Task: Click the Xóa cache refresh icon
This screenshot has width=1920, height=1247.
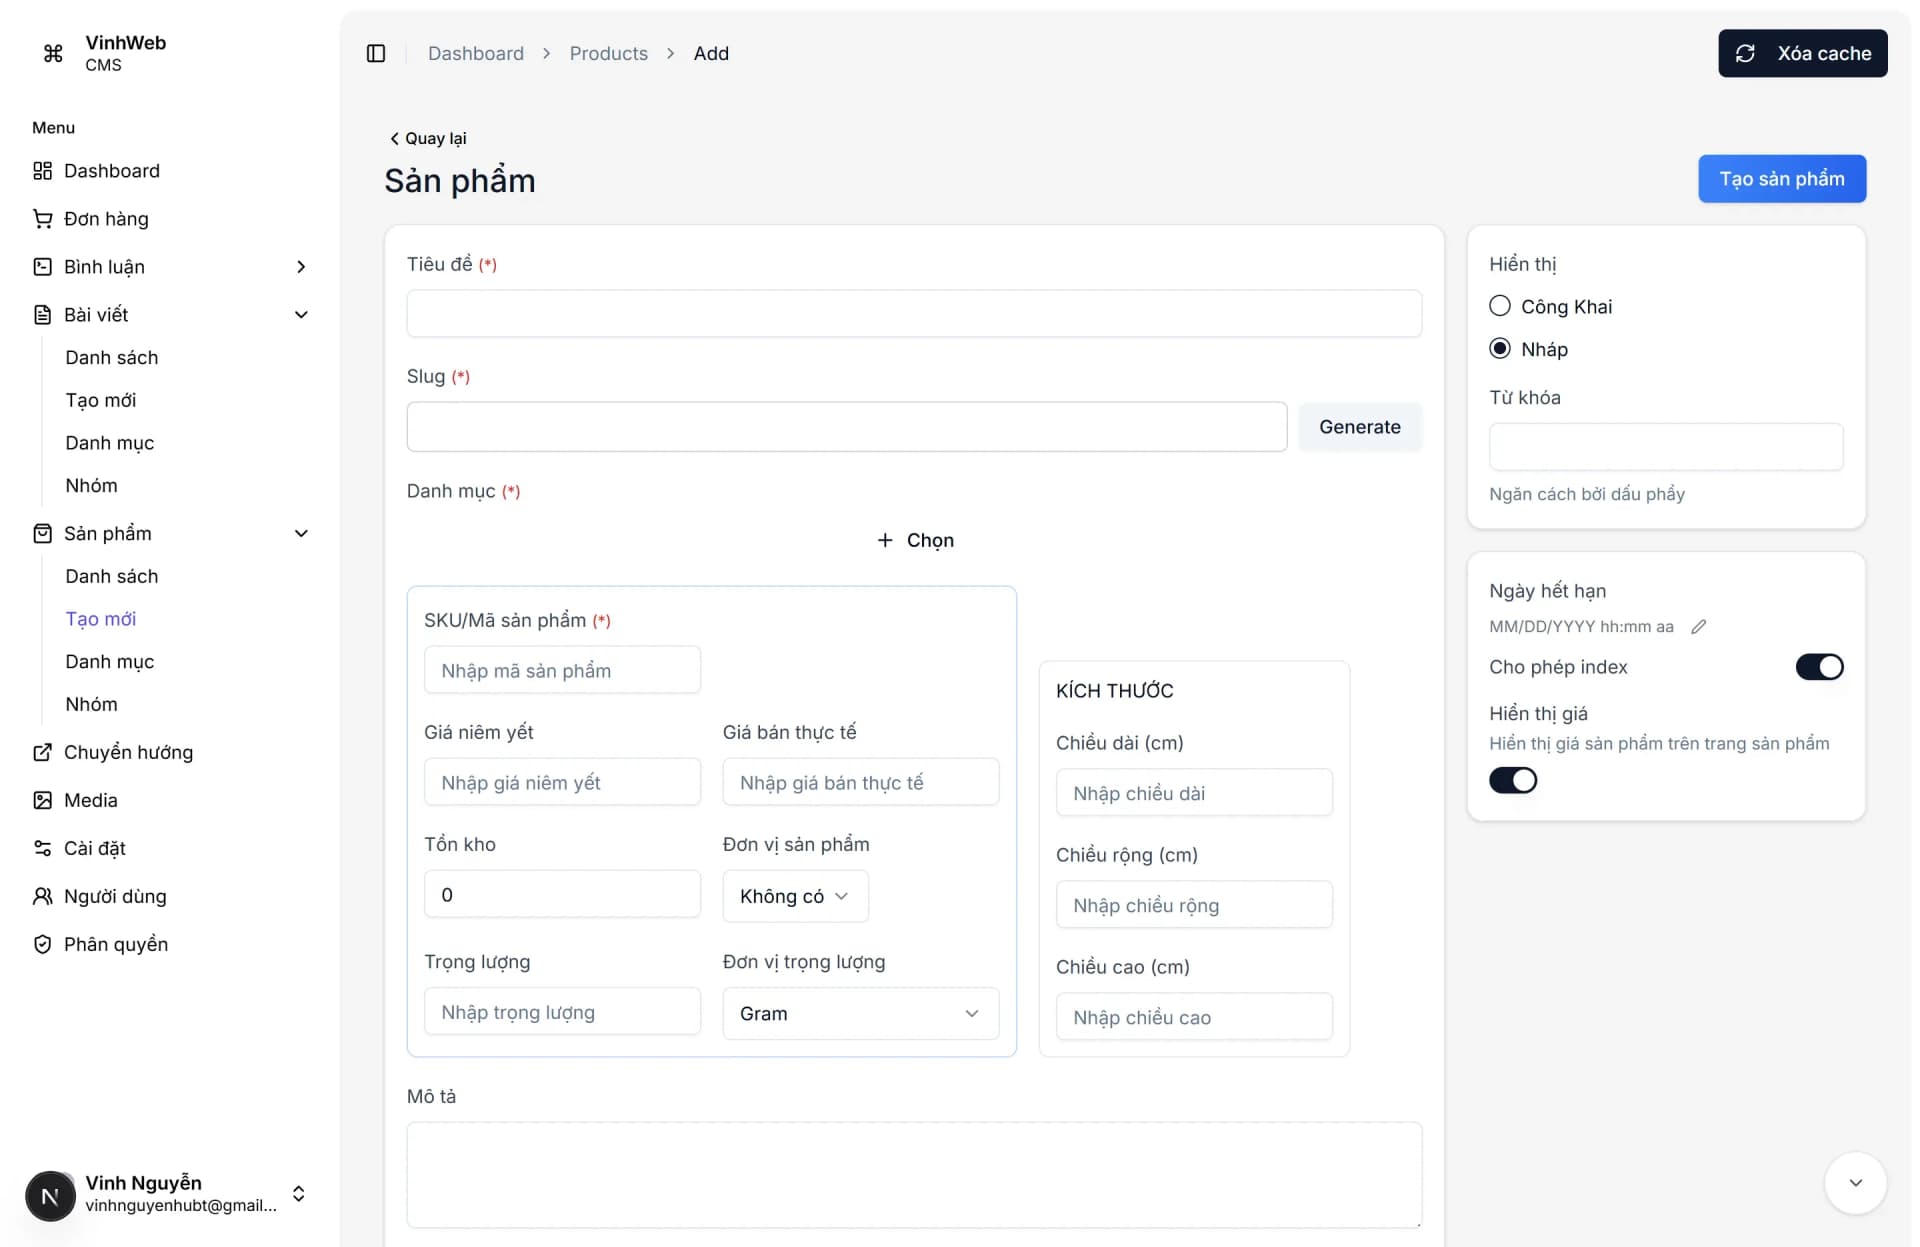Action: tap(1746, 53)
